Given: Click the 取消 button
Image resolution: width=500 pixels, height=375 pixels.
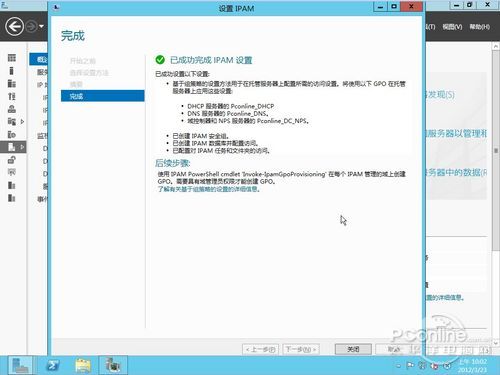Looking at the screenshot, I should (x=394, y=349).
